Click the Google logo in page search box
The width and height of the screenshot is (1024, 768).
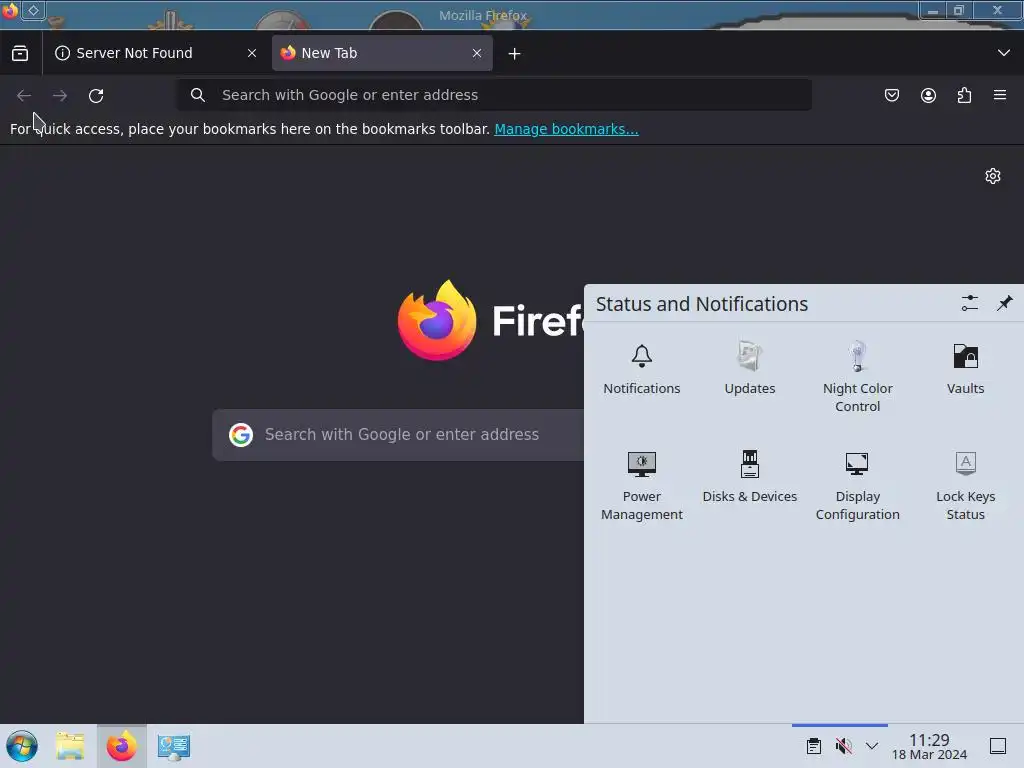(241, 435)
